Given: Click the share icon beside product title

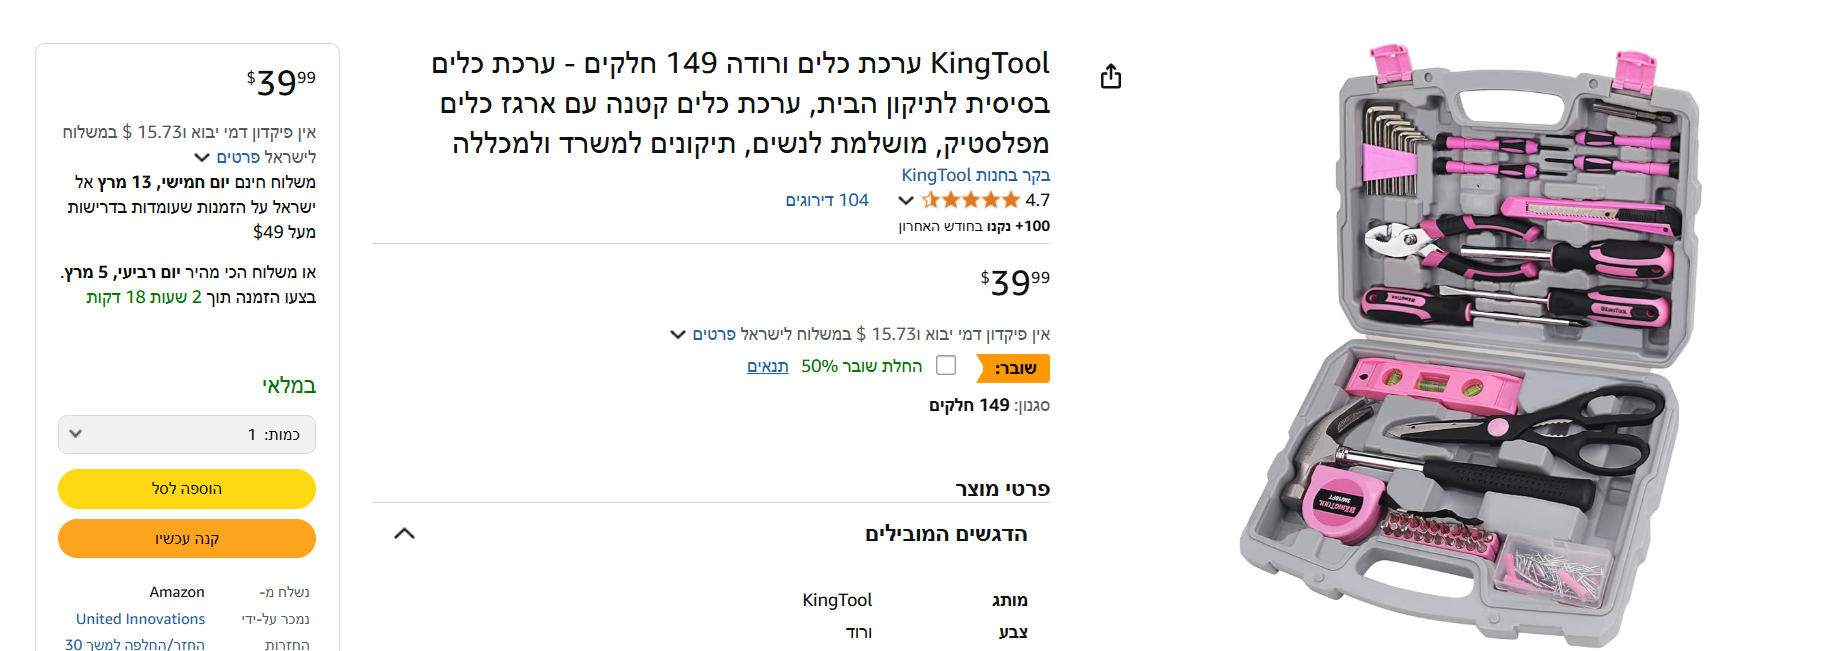Looking at the screenshot, I should [1111, 77].
